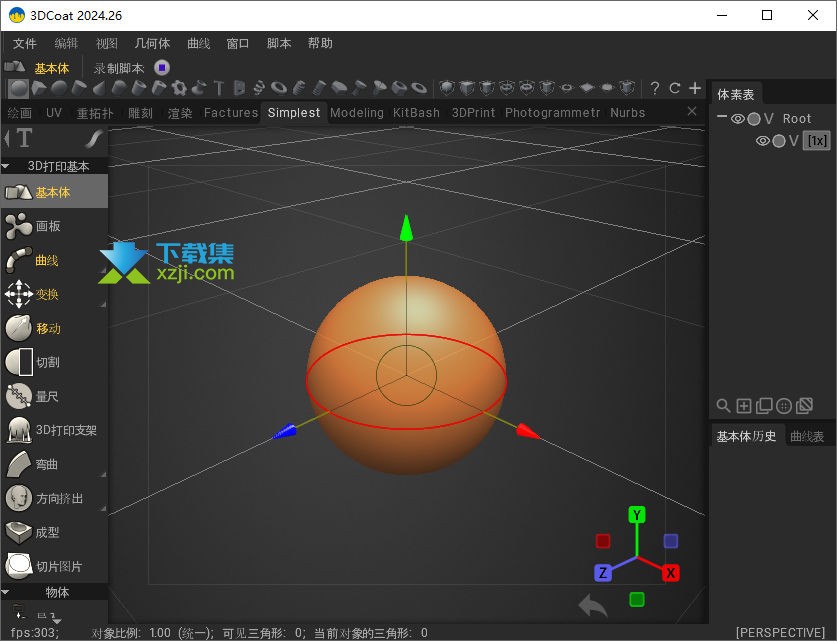
Task: Expand the 变换 tool submenu triangle
Action: pos(104,304)
